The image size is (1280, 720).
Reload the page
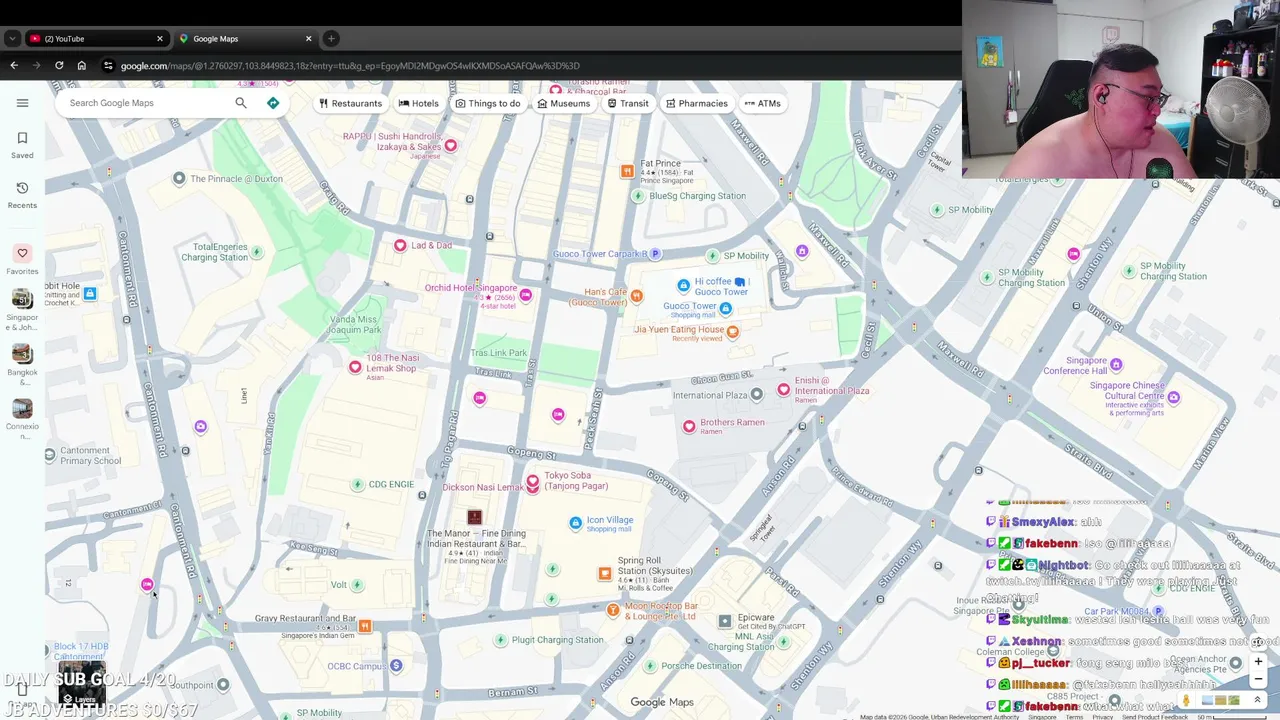(x=59, y=66)
